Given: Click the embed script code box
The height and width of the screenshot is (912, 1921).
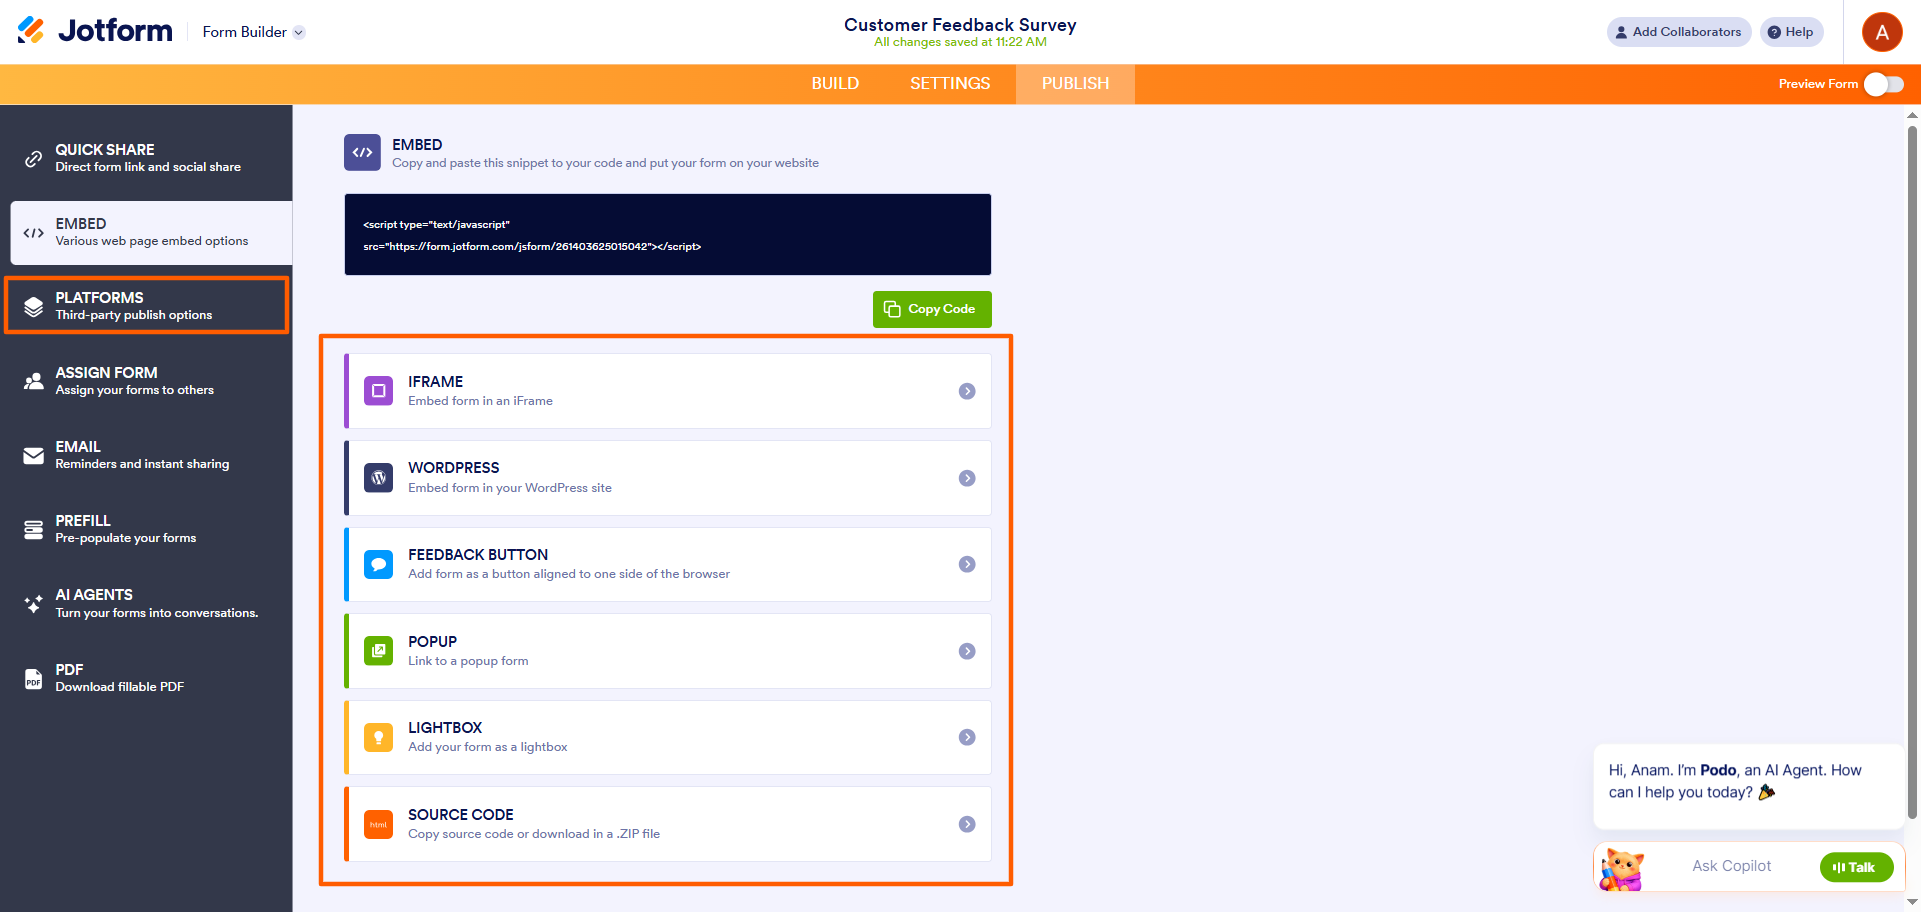Looking at the screenshot, I should tap(668, 235).
